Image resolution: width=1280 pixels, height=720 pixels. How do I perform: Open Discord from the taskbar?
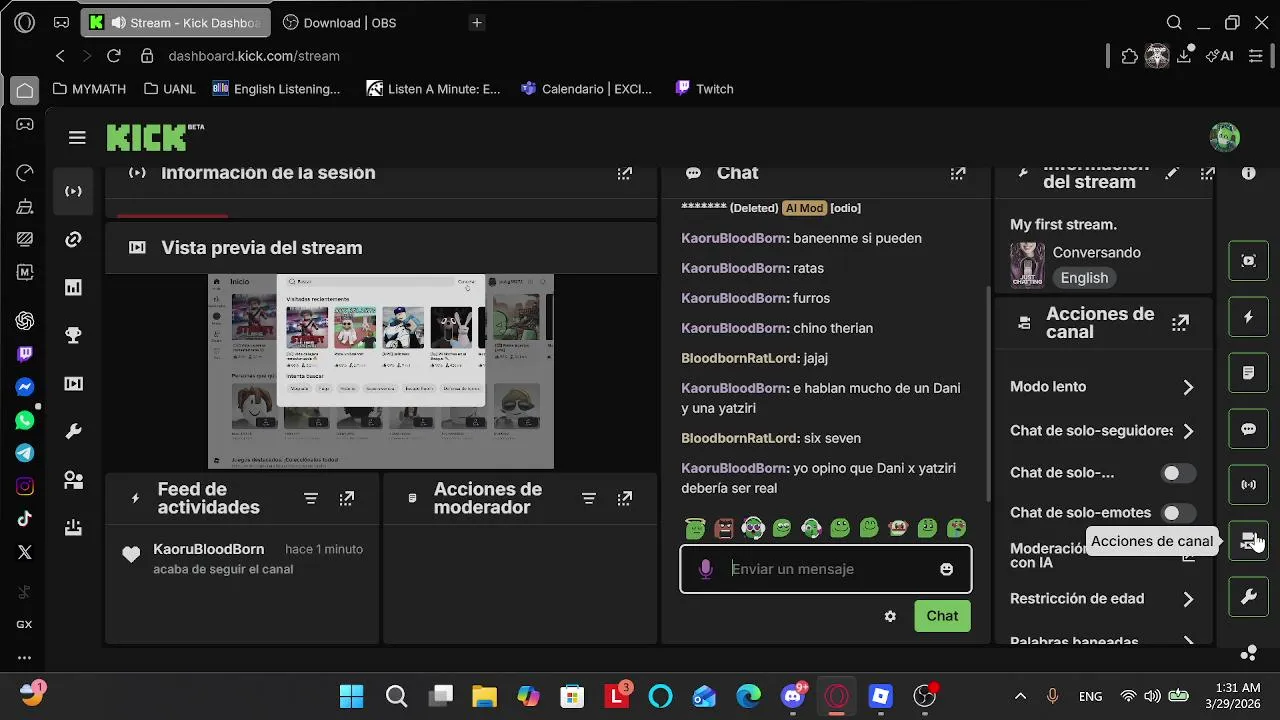pyautogui.click(x=794, y=696)
